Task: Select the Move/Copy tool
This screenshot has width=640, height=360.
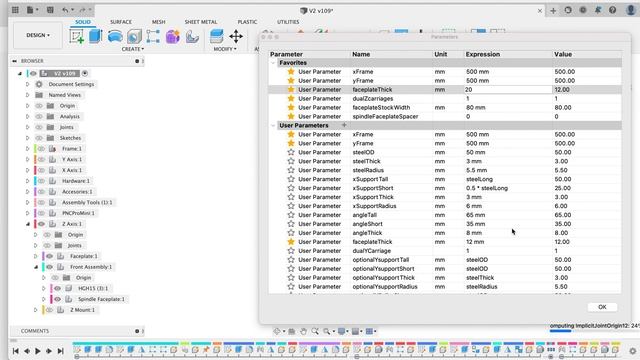Action: 236,37
